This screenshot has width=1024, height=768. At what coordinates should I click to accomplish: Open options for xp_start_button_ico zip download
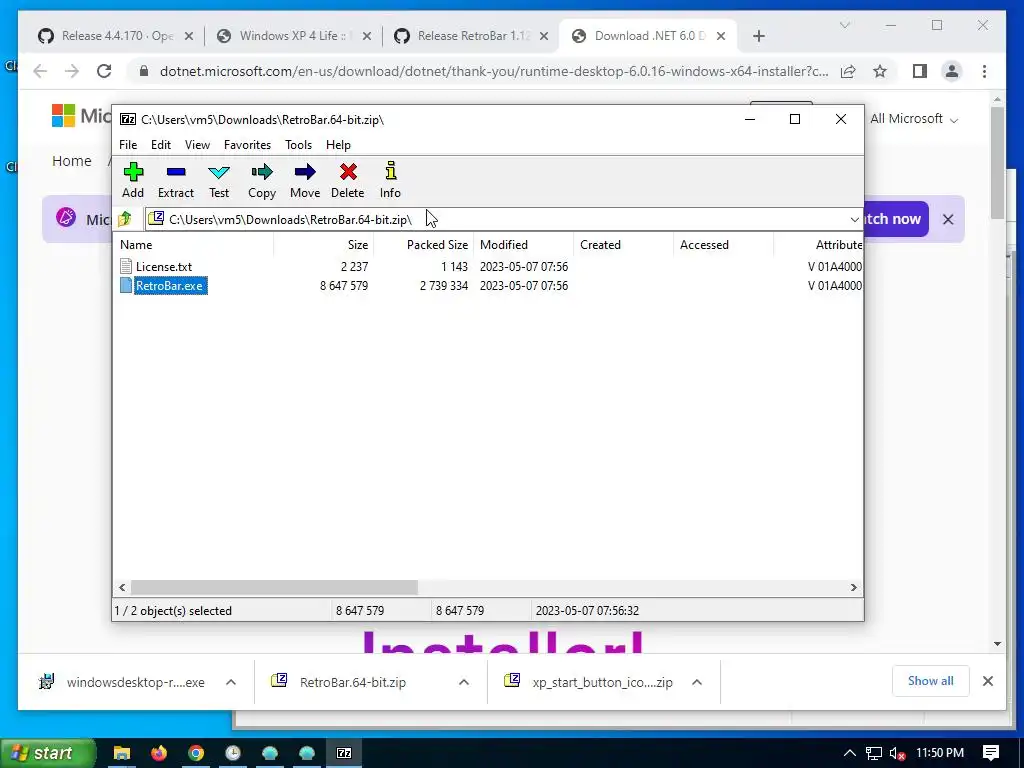coord(697,682)
